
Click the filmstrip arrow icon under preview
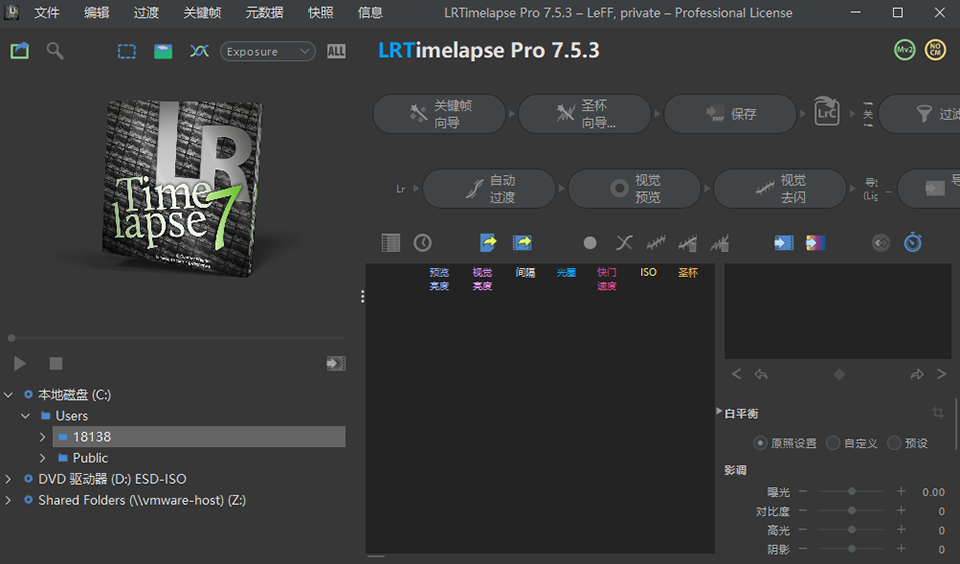point(336,364)
